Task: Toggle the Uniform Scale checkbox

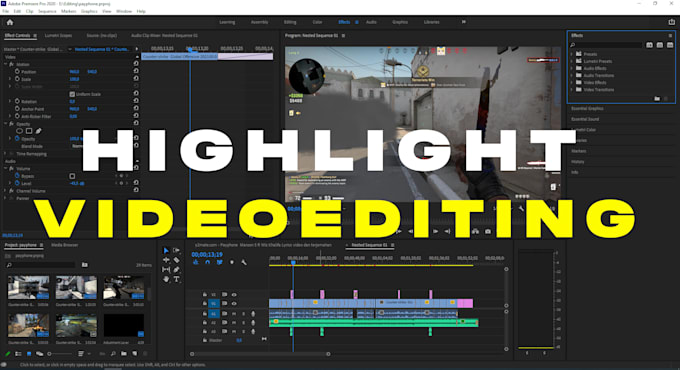Action: [72, 94]
